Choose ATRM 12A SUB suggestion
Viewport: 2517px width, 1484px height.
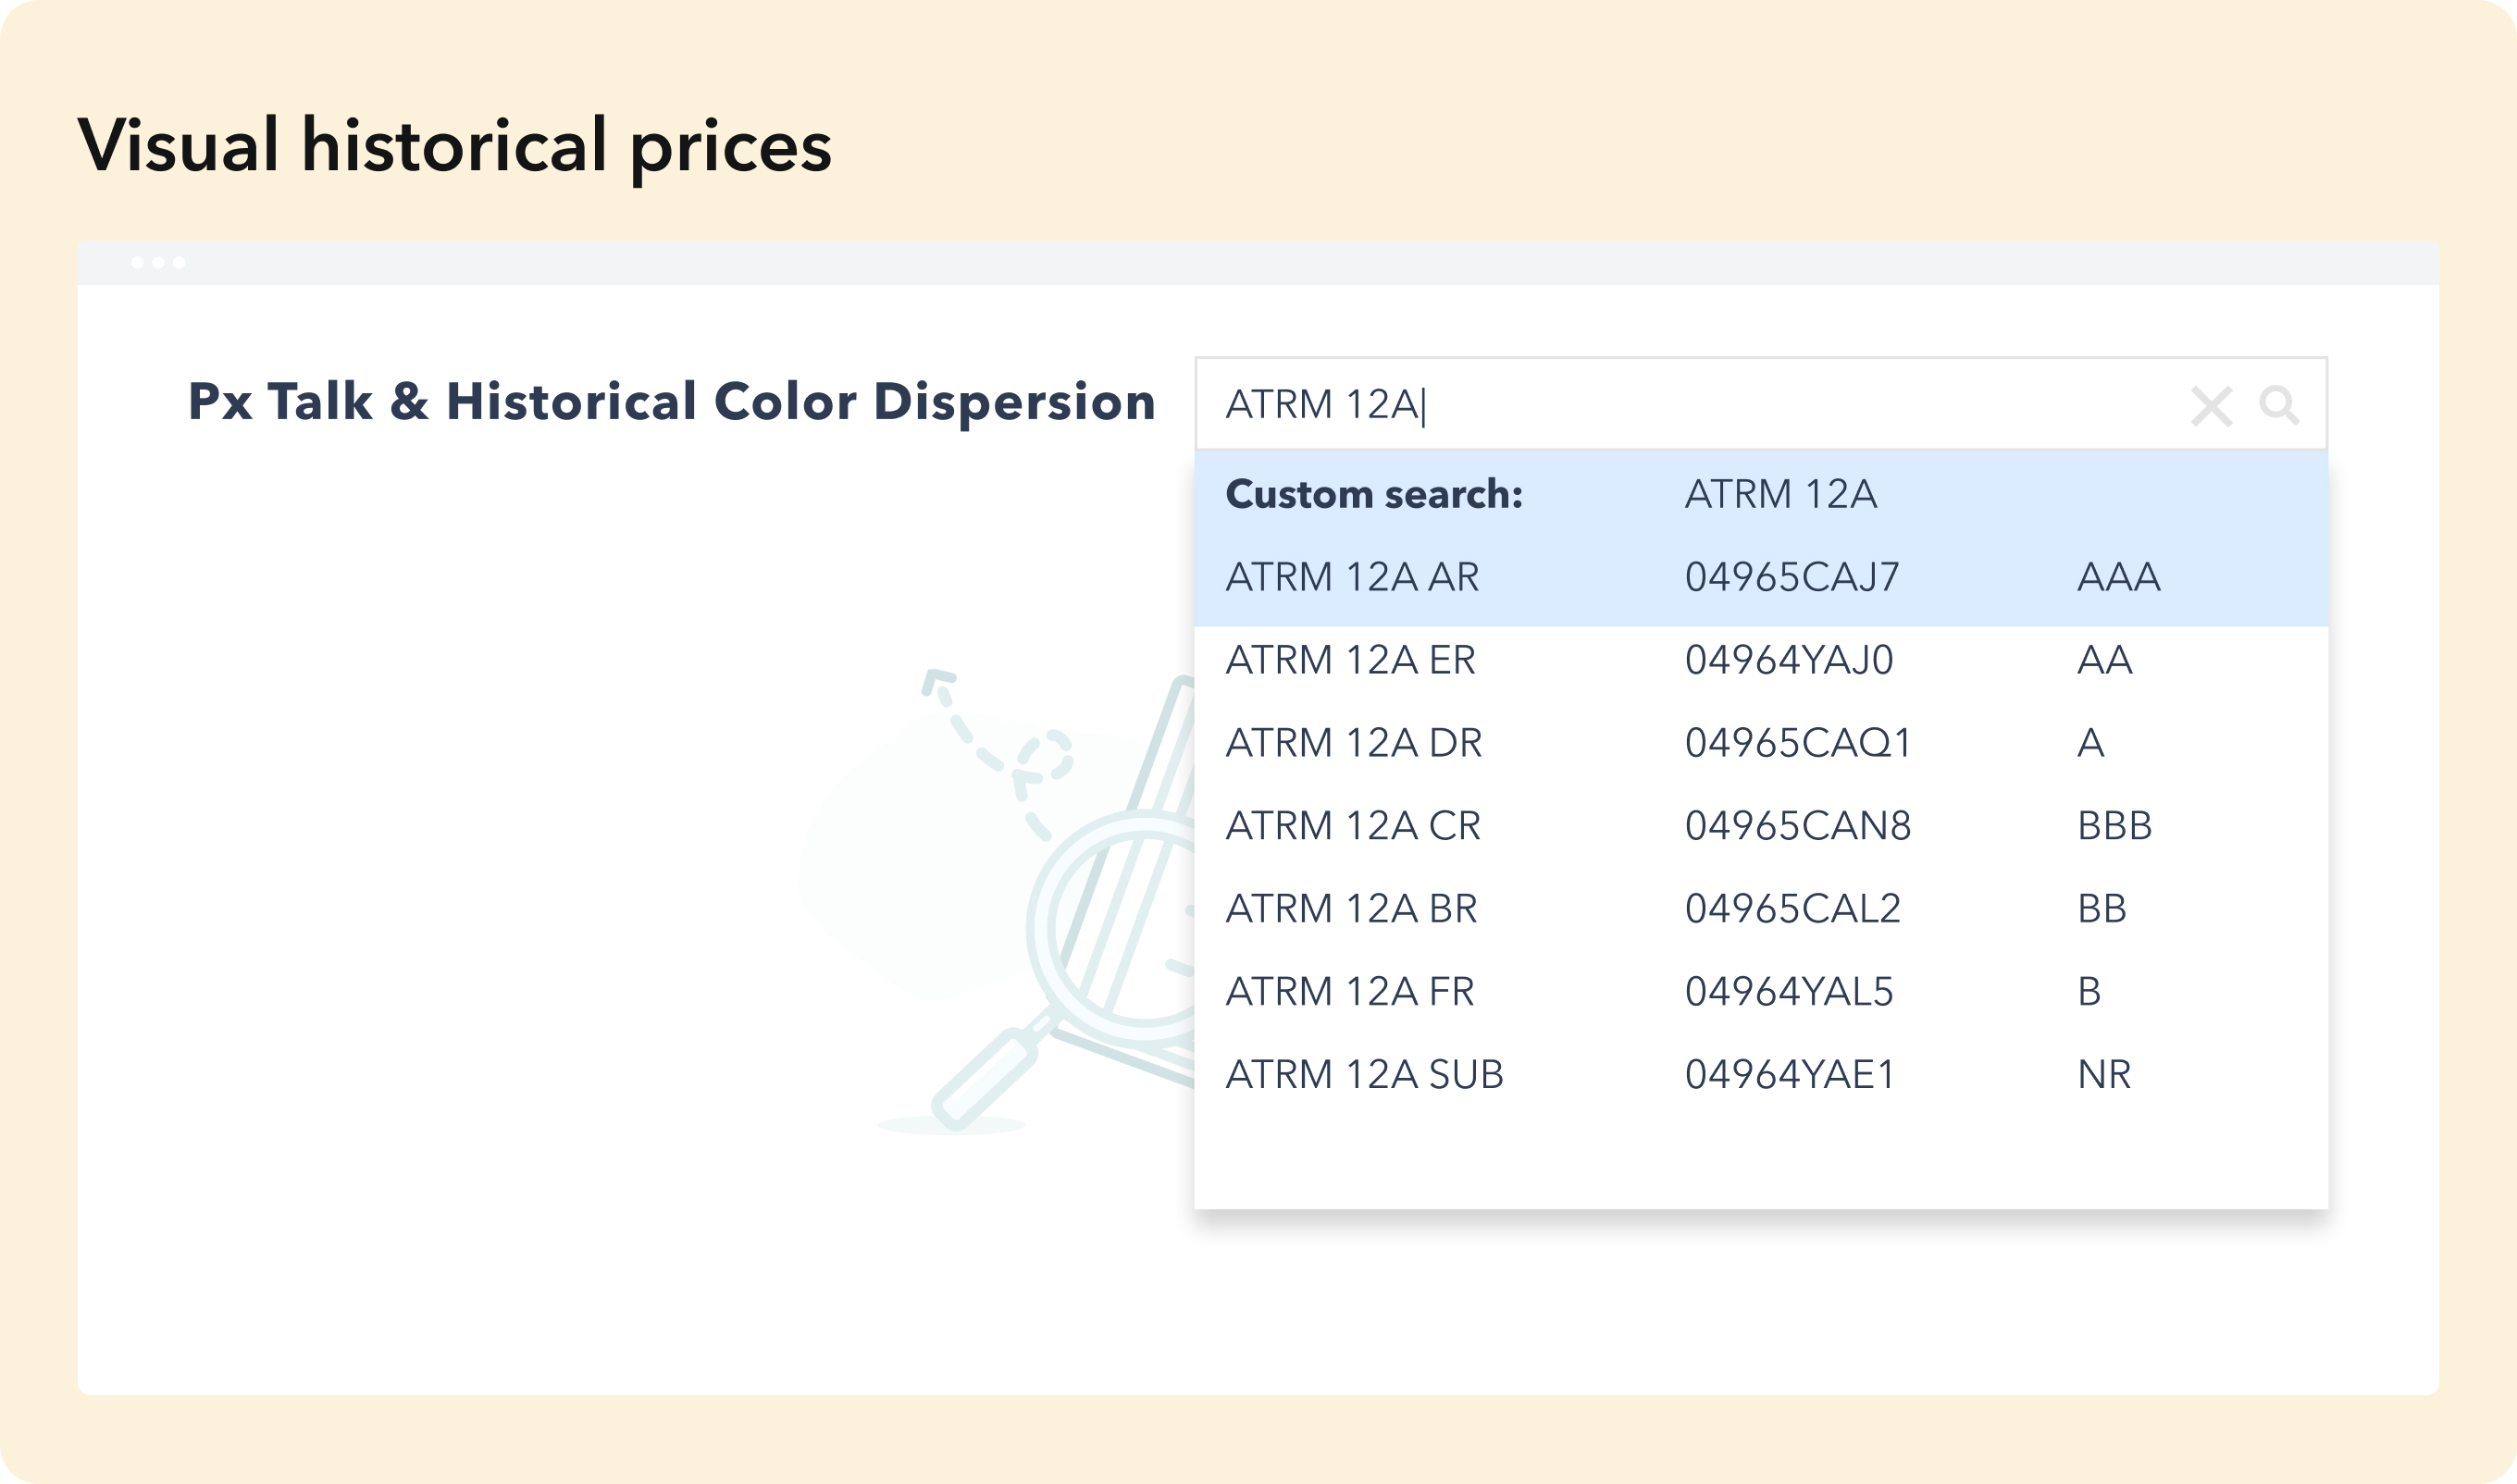1364,1075
